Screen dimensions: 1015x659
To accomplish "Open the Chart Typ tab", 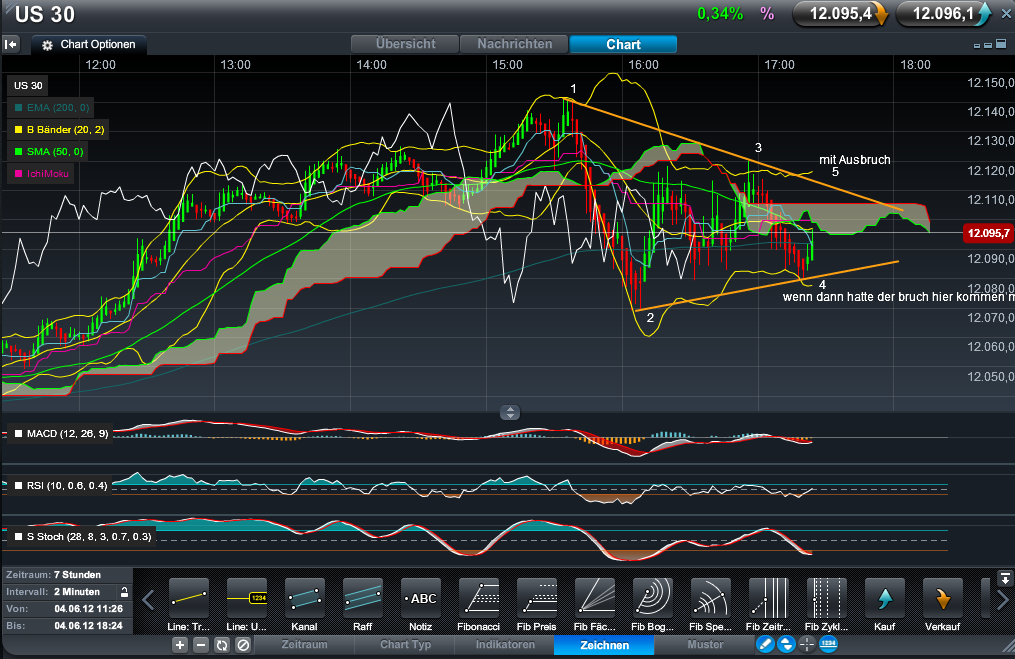I will click(x=405, y=645).
